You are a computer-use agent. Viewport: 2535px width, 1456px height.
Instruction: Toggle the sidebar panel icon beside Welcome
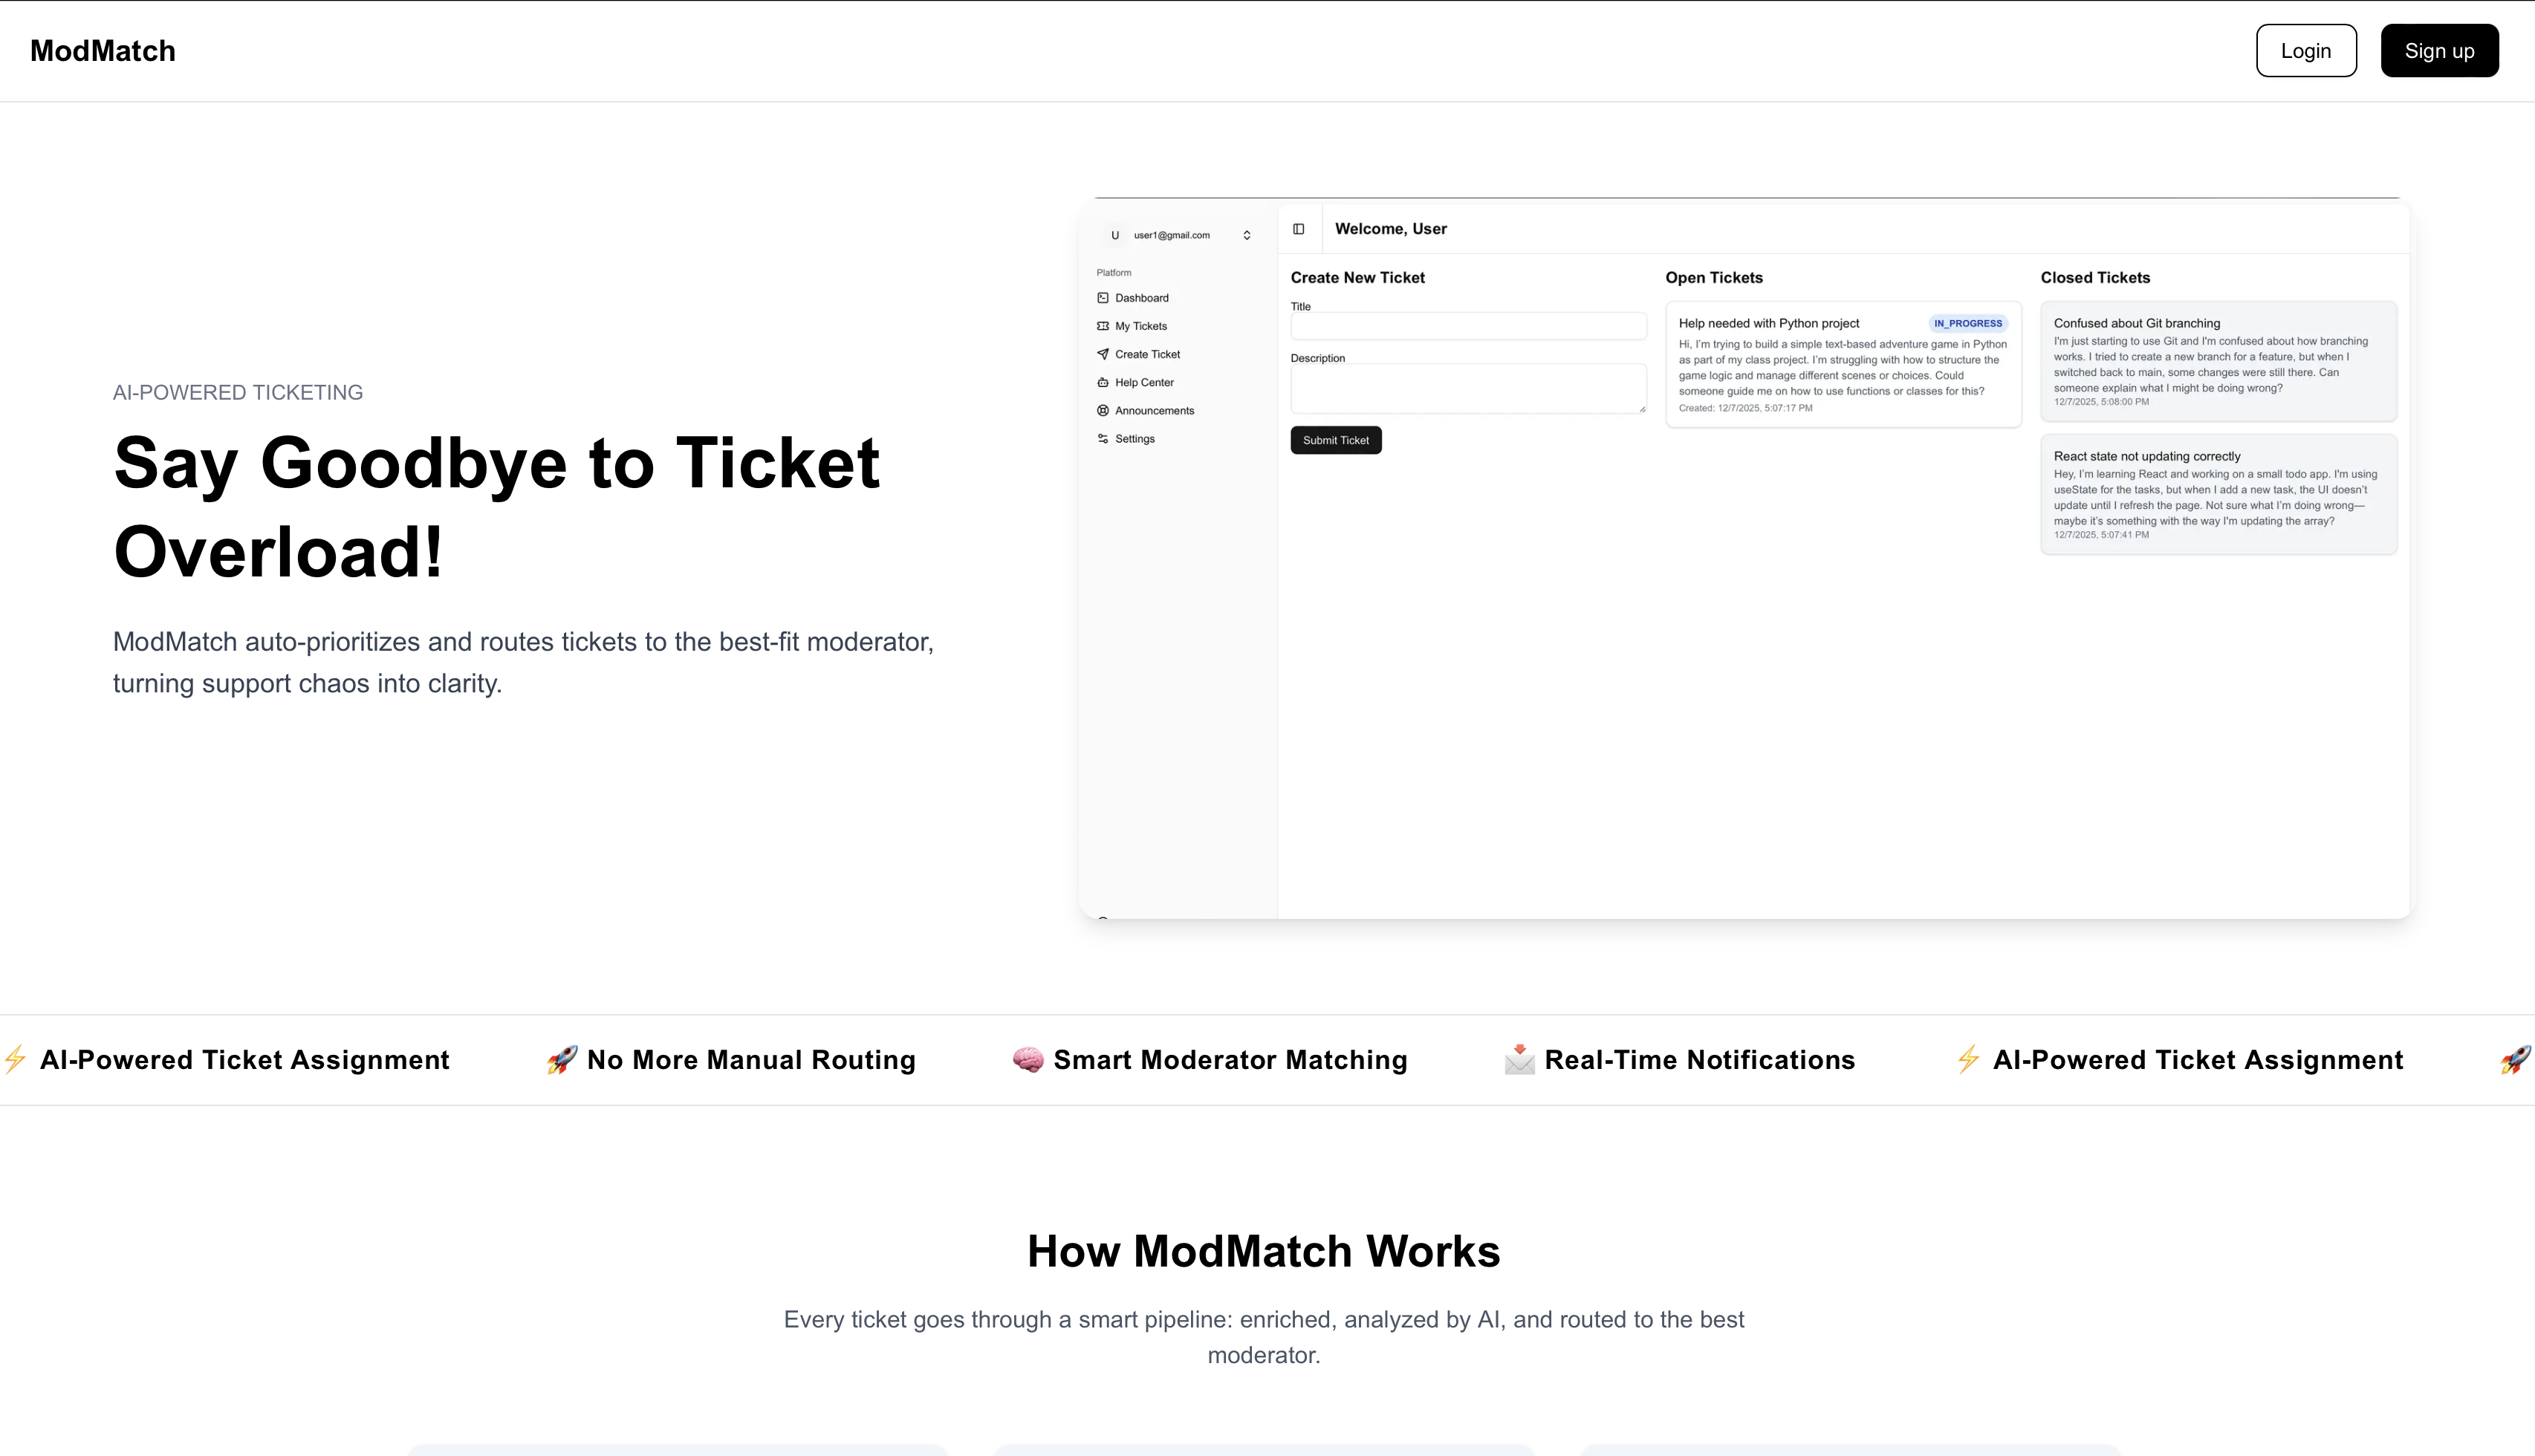click(1298, 229)
